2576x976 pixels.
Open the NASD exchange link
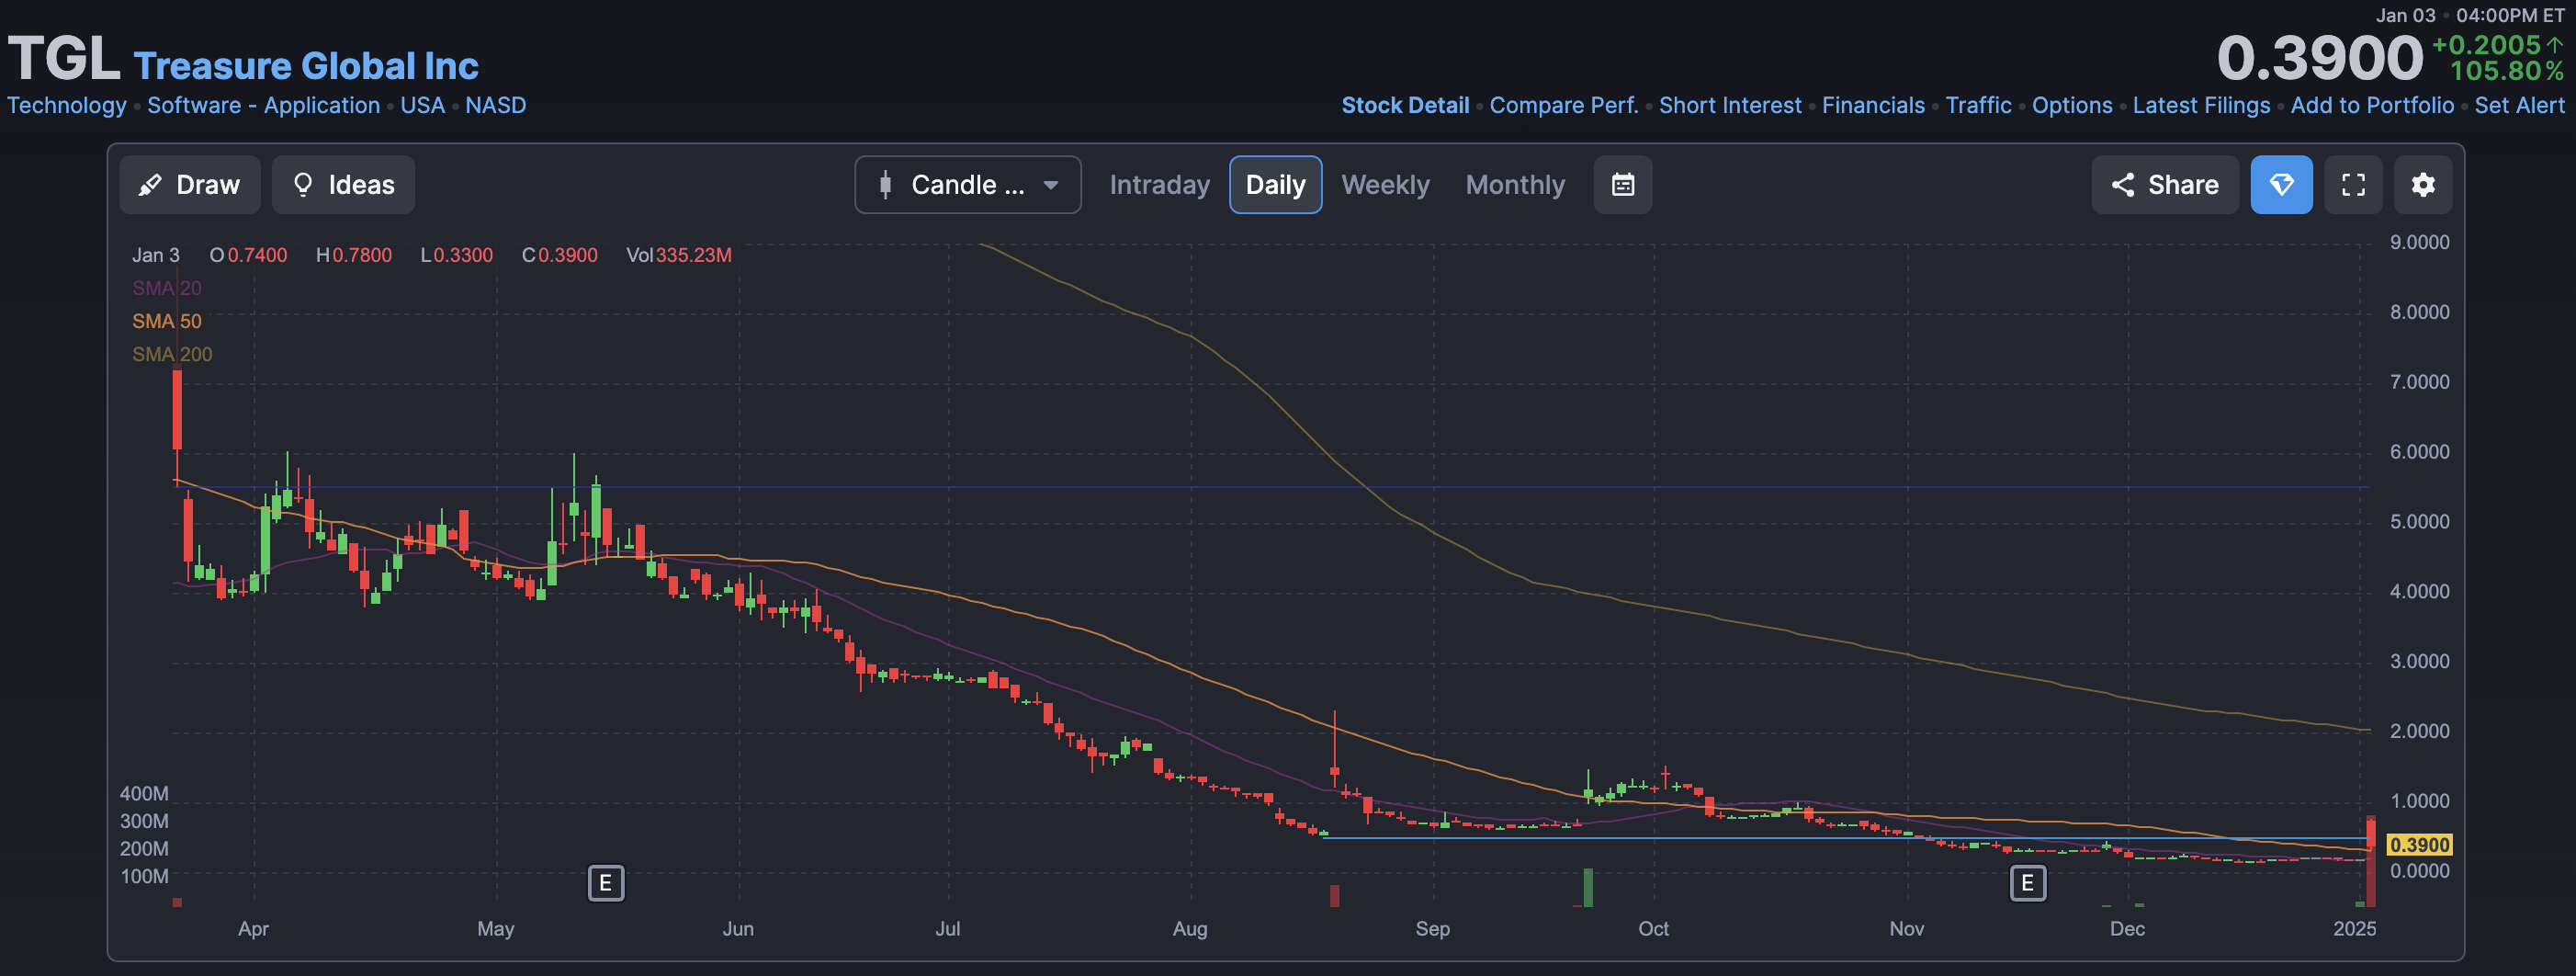tap(495, 105)
